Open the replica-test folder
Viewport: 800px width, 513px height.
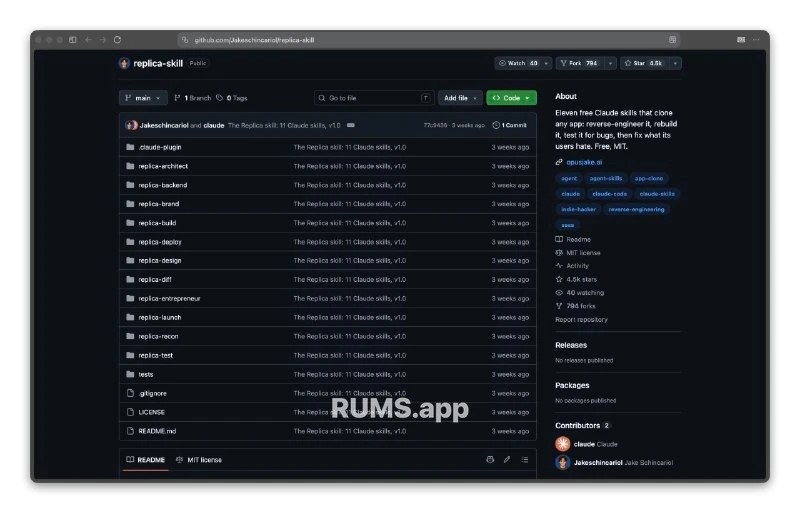156,355
